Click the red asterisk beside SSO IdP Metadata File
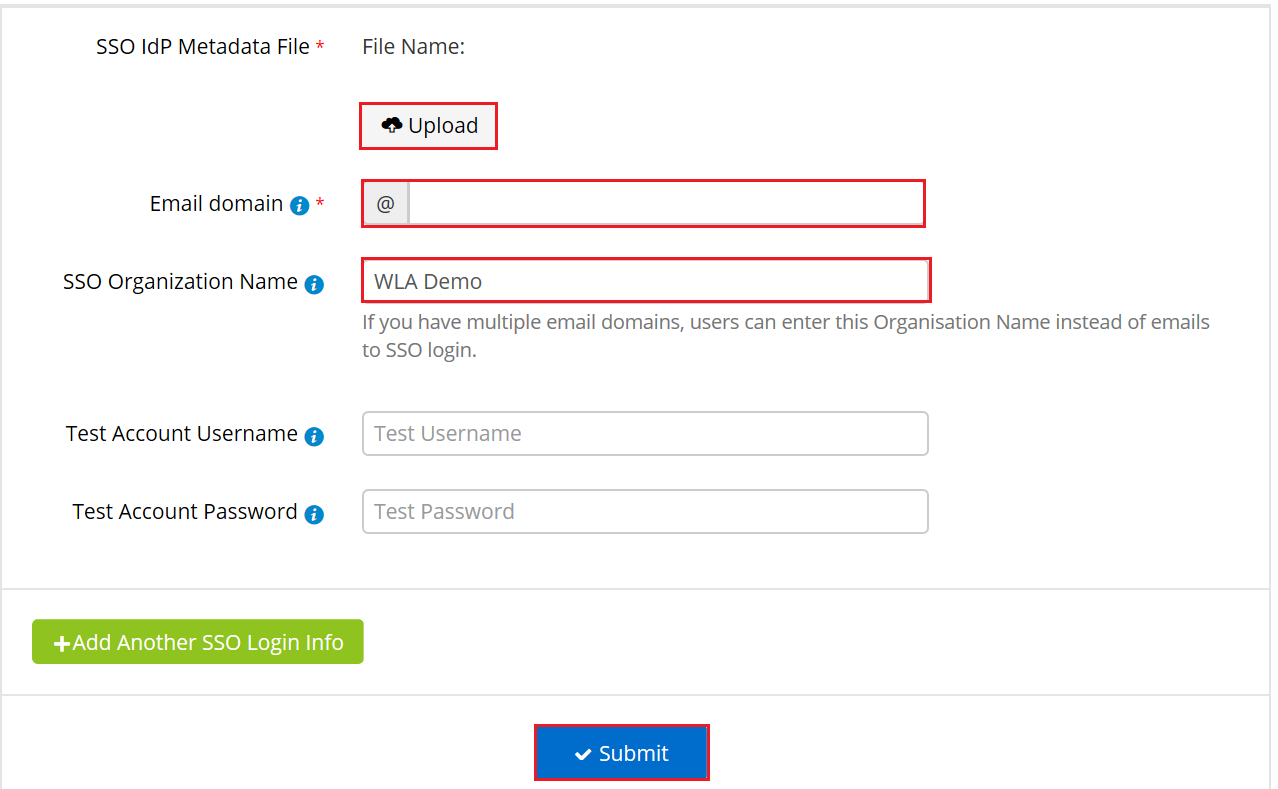This screenshot has height=789, width=1278. 320,44
